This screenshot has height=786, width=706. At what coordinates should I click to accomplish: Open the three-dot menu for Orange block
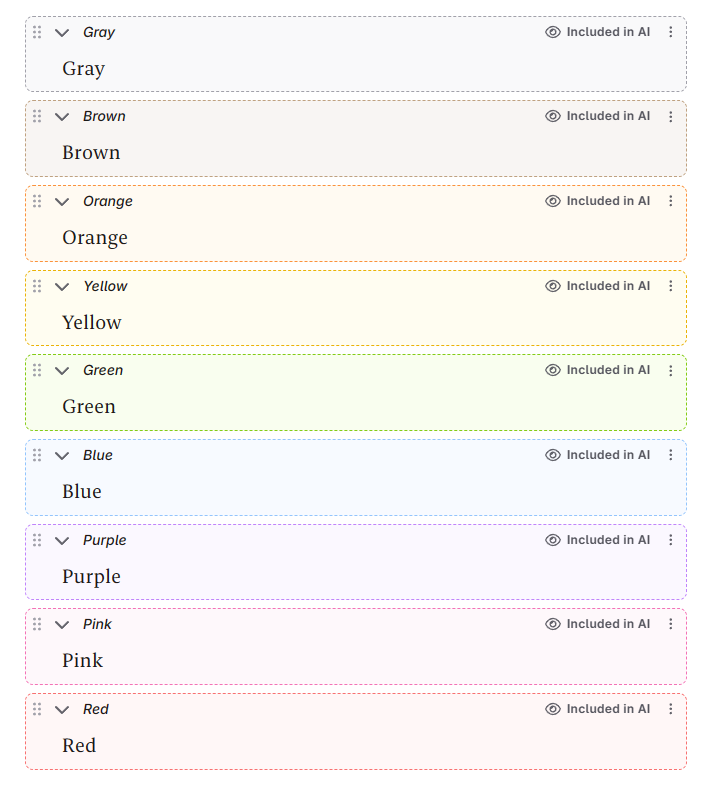pyautogui.click(x=670, y=201)
